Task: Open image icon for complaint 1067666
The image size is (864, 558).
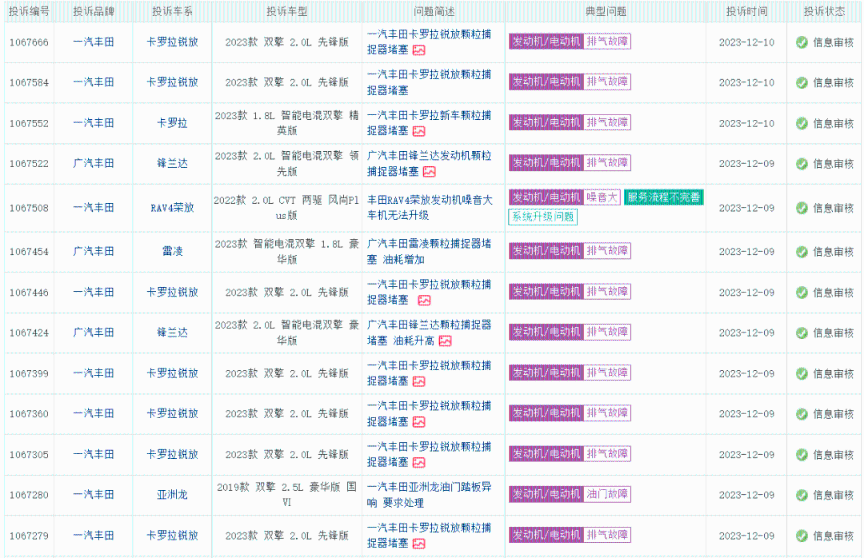Action: [419, 50]
